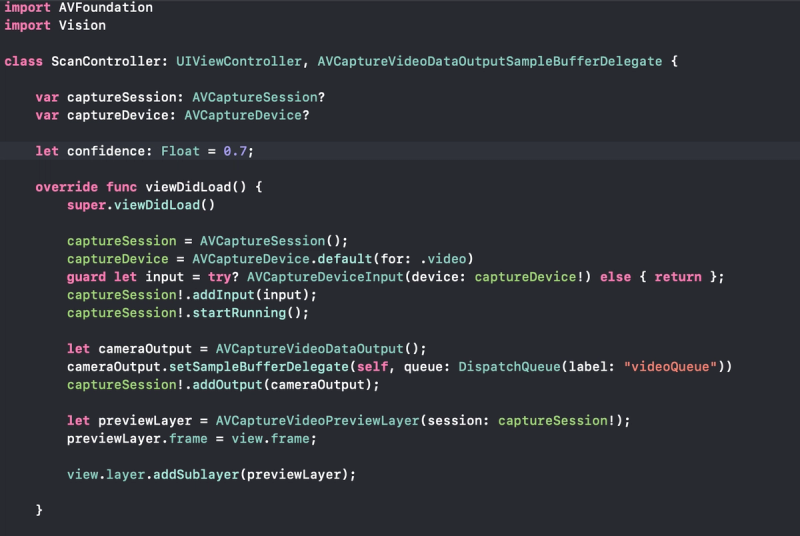The image size is (800, 536).
Task: Click the Float type annotation
Action: [180, 151]
